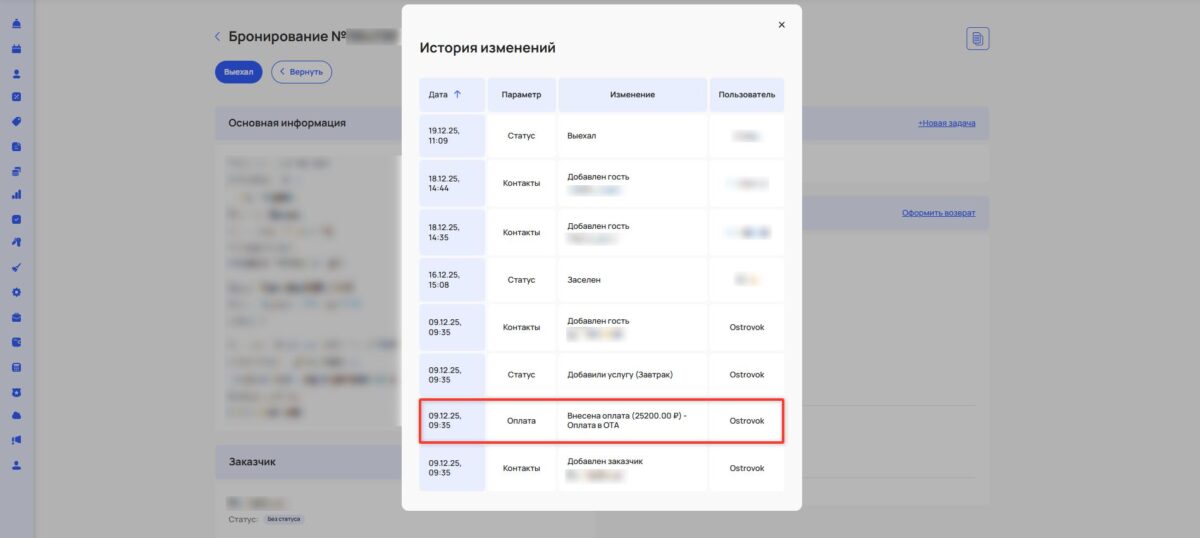Open the Оформить возврат link
The width and height of the screenshot is (1200, 538).
click(x=938, y=213)
